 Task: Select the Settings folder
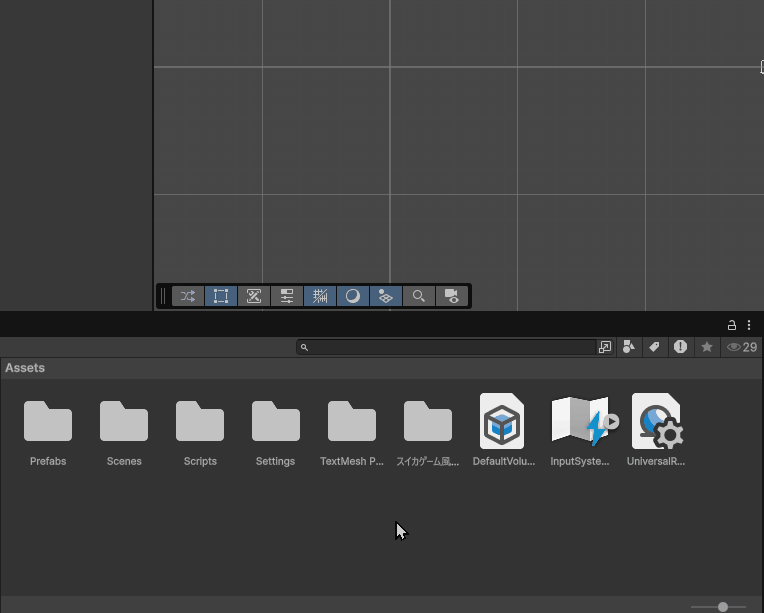[276, 421]
